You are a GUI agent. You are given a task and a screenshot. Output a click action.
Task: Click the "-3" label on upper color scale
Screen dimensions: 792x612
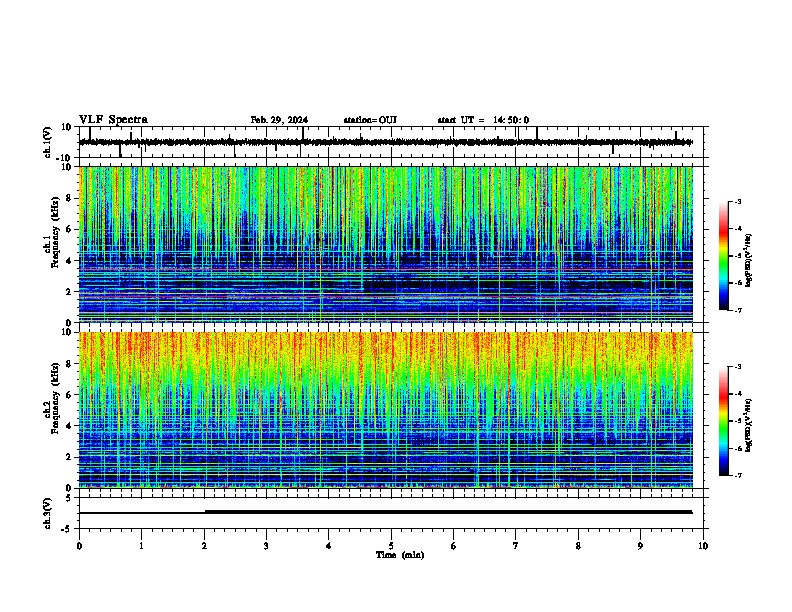738,201
